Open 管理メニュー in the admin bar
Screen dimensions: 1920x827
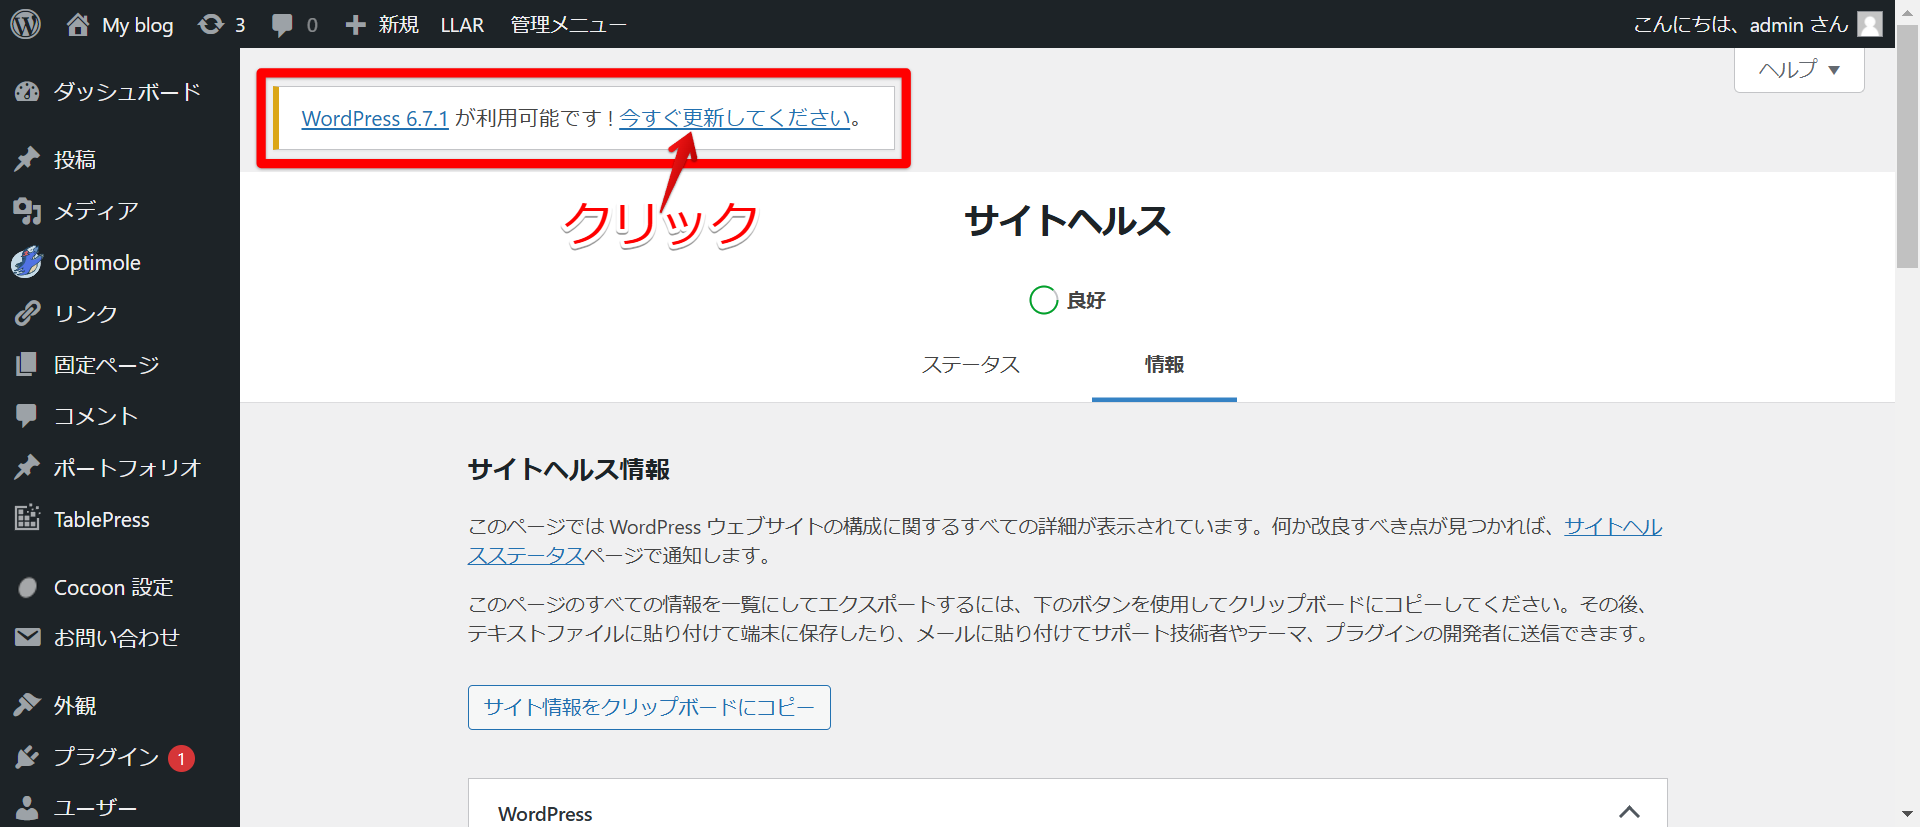click(x=568, y=24)
